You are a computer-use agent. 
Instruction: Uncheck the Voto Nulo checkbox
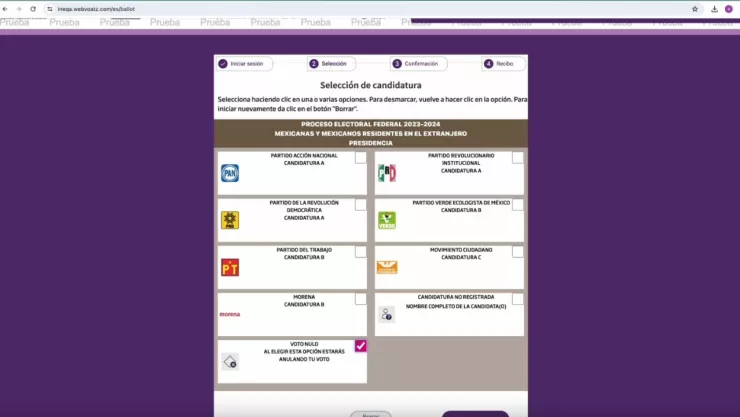tap(361, 346)
